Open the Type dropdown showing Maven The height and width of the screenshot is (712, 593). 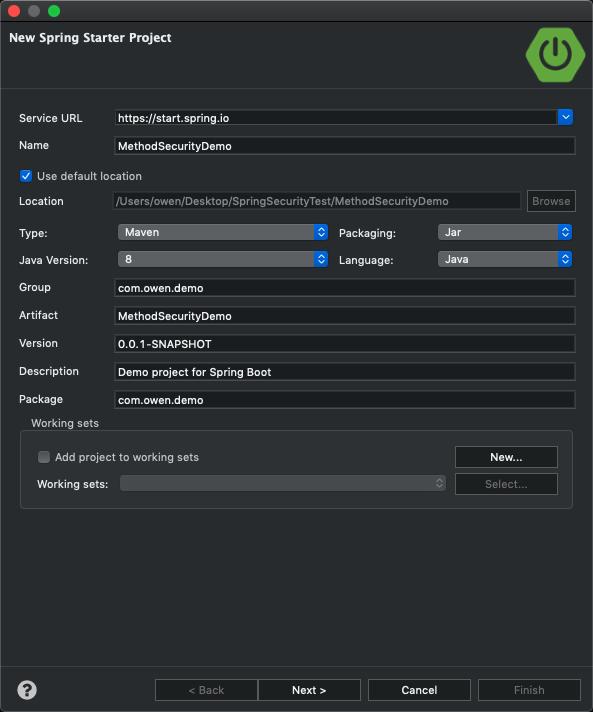pos(223,232)
